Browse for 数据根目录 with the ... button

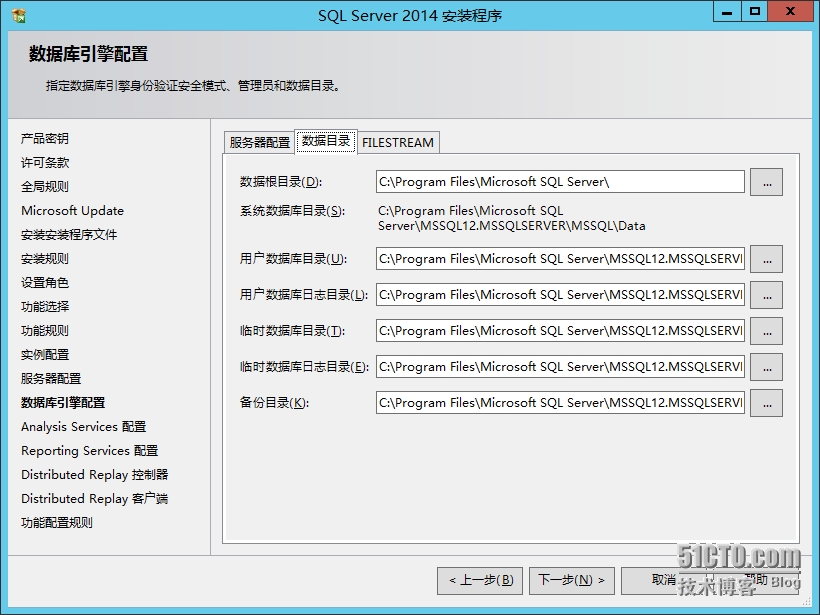pos(766,182)
